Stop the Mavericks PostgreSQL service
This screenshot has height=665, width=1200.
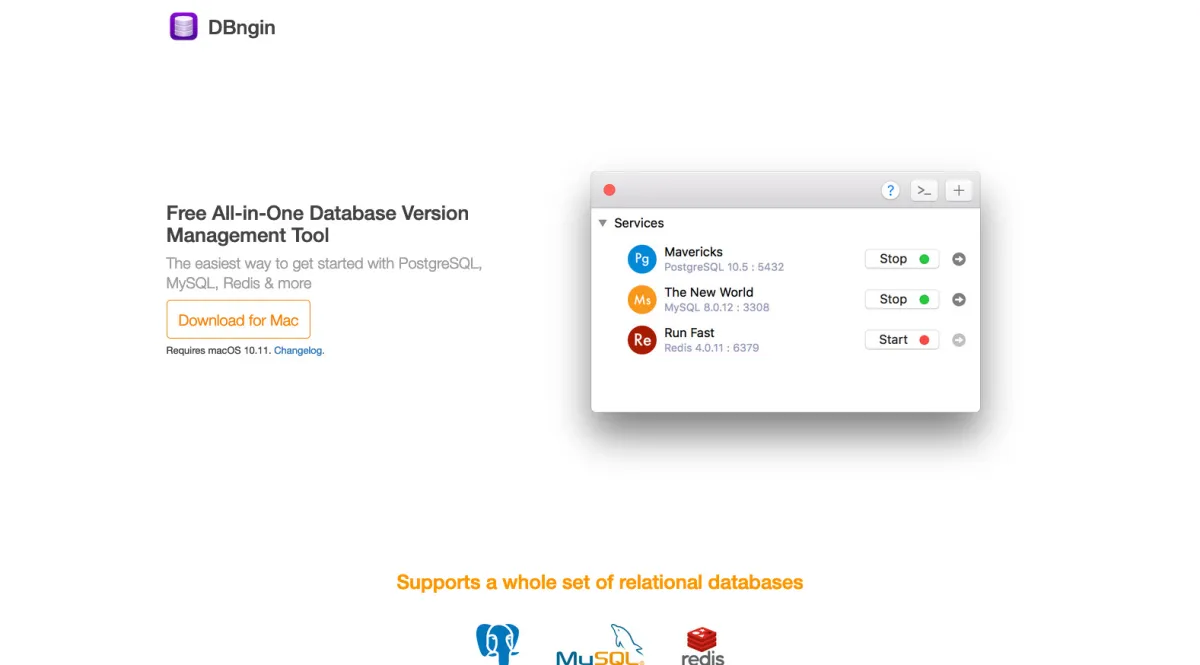point(902,259)
